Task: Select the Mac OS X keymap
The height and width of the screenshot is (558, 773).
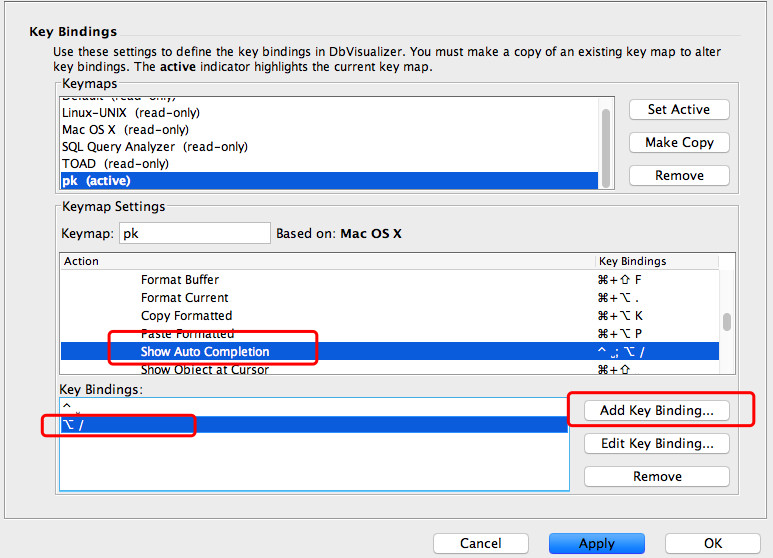Action: (125, 129)
